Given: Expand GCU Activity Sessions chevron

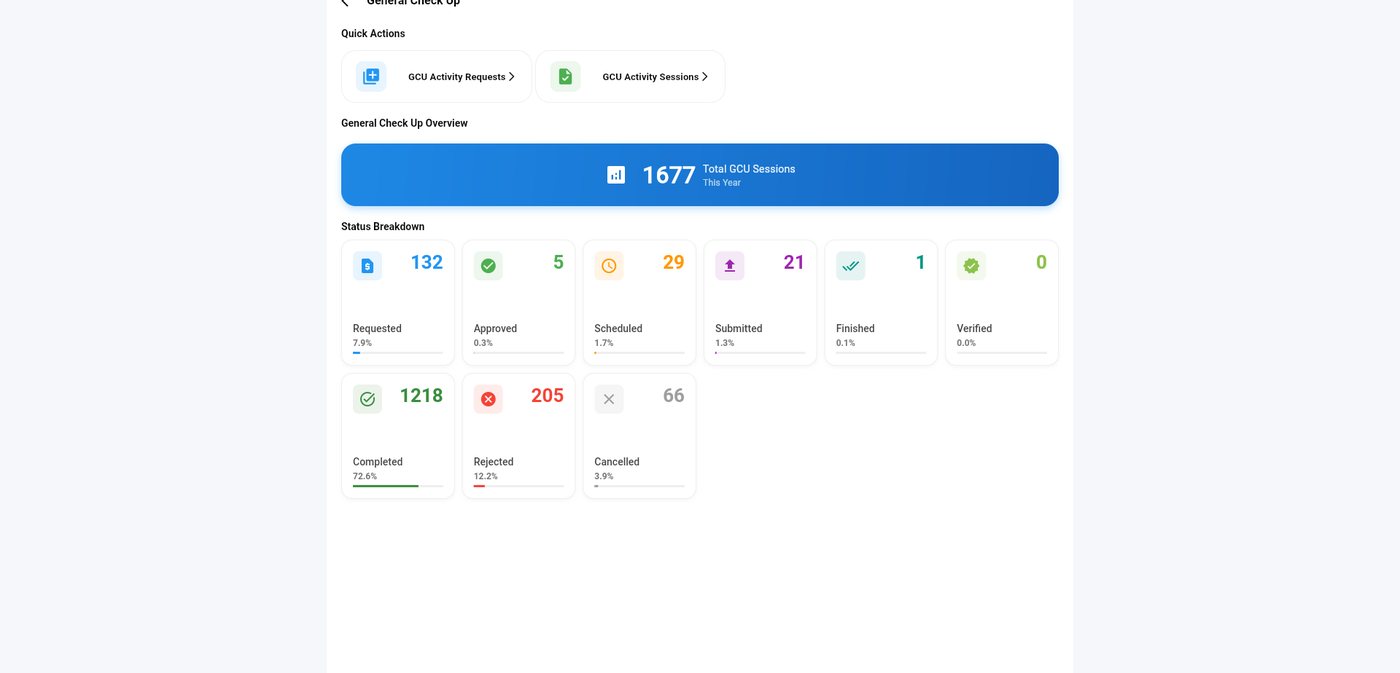Looking at the screenshot, I should tap(705, 76).
